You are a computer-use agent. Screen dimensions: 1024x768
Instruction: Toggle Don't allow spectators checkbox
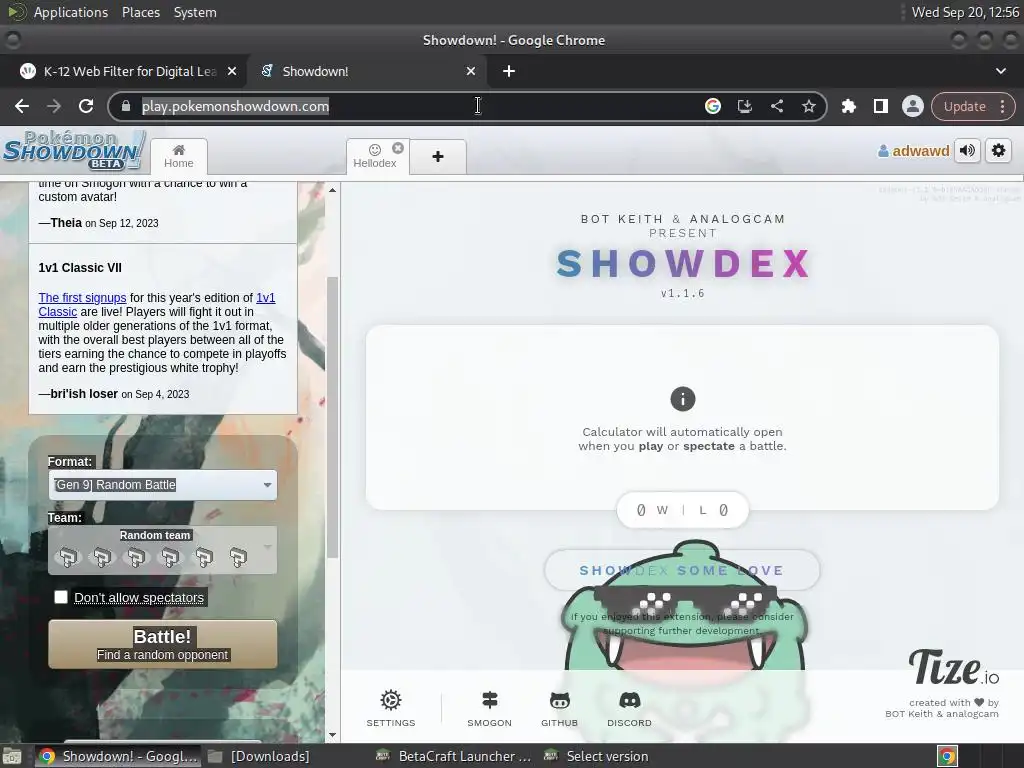[61, 597]
